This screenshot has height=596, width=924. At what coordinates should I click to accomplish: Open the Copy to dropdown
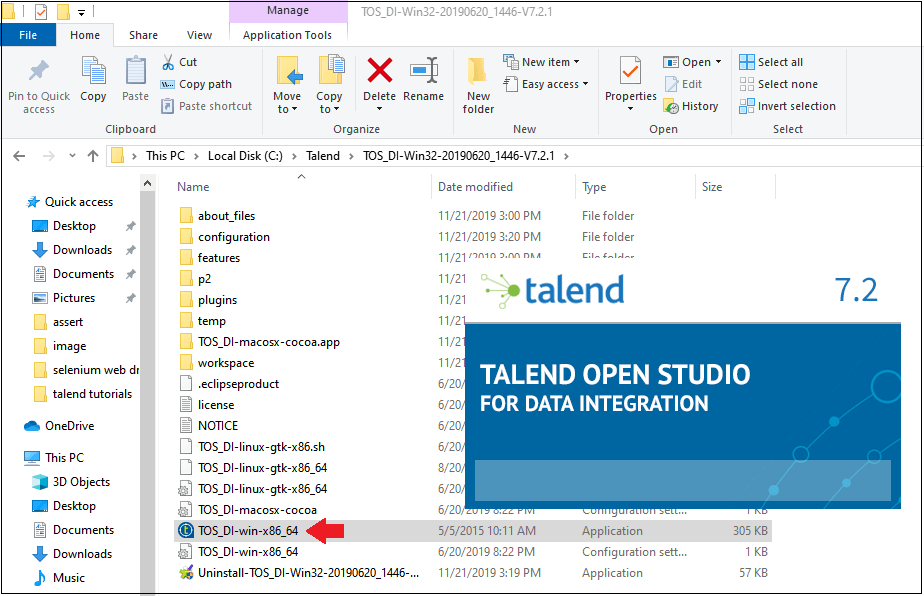[329, 85]
